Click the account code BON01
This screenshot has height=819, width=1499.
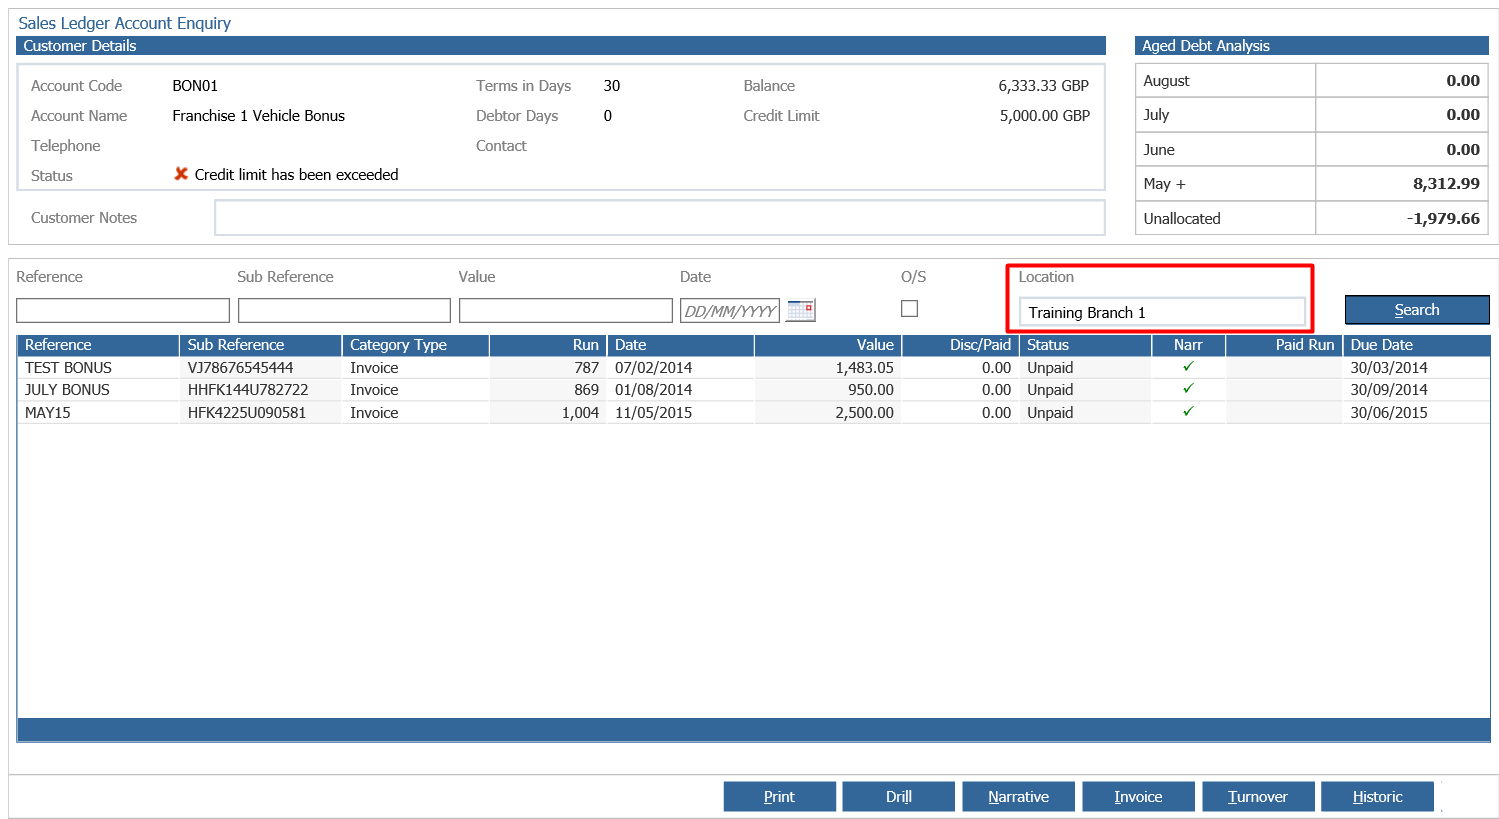click(x=195, y=86)
